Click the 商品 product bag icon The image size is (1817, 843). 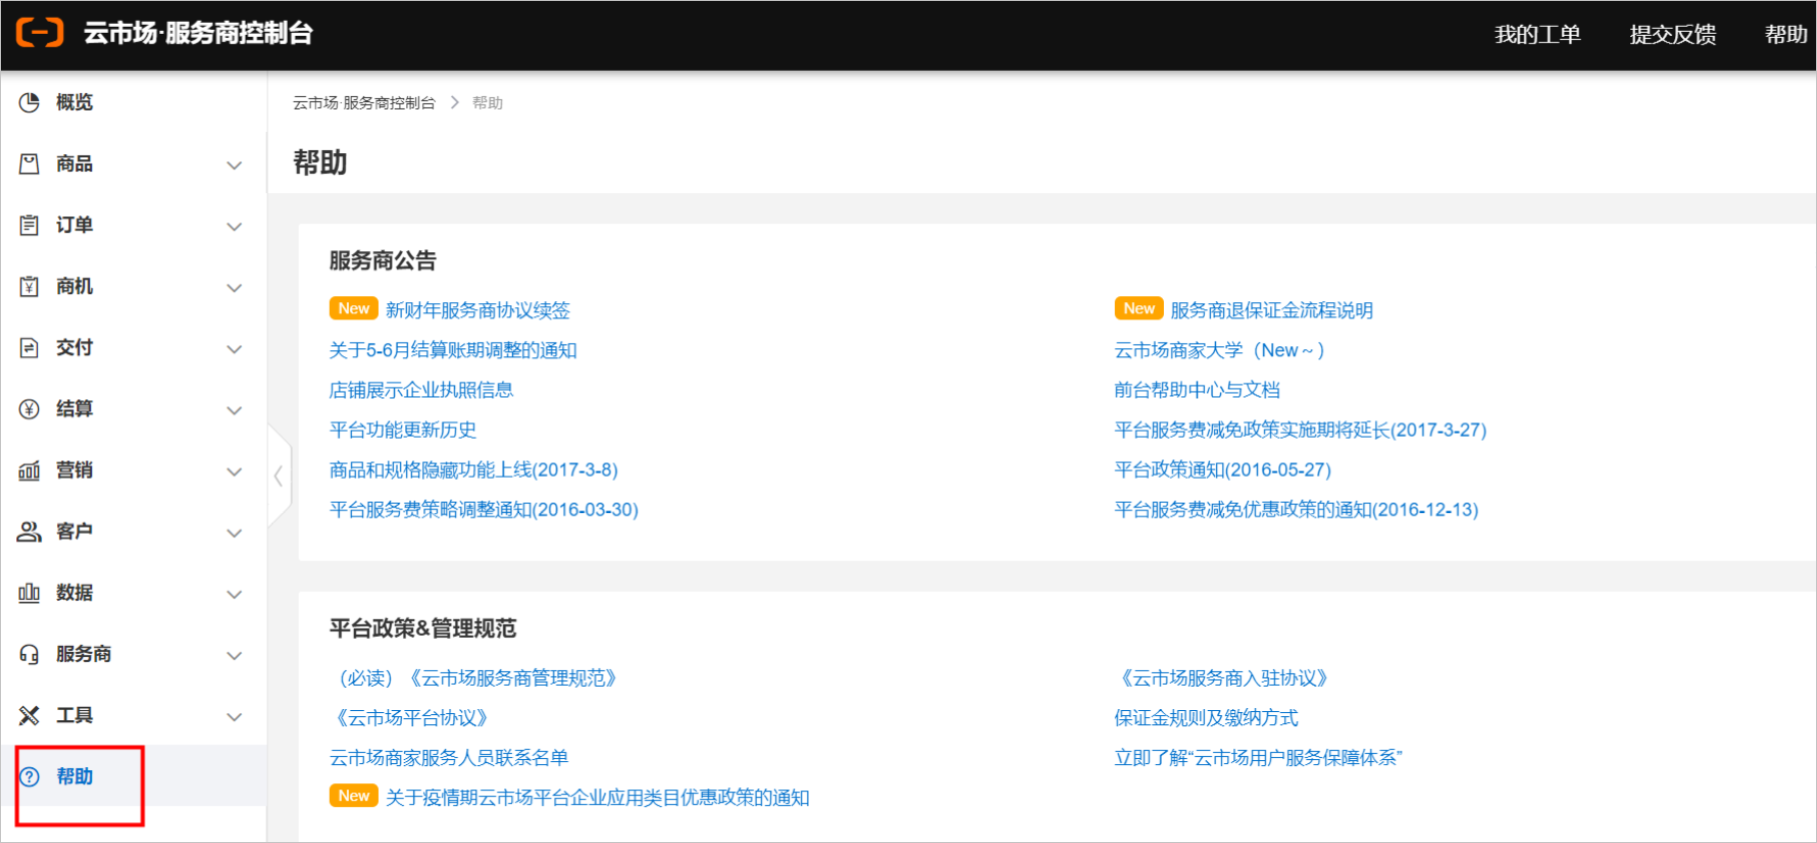tap(29, 164)
